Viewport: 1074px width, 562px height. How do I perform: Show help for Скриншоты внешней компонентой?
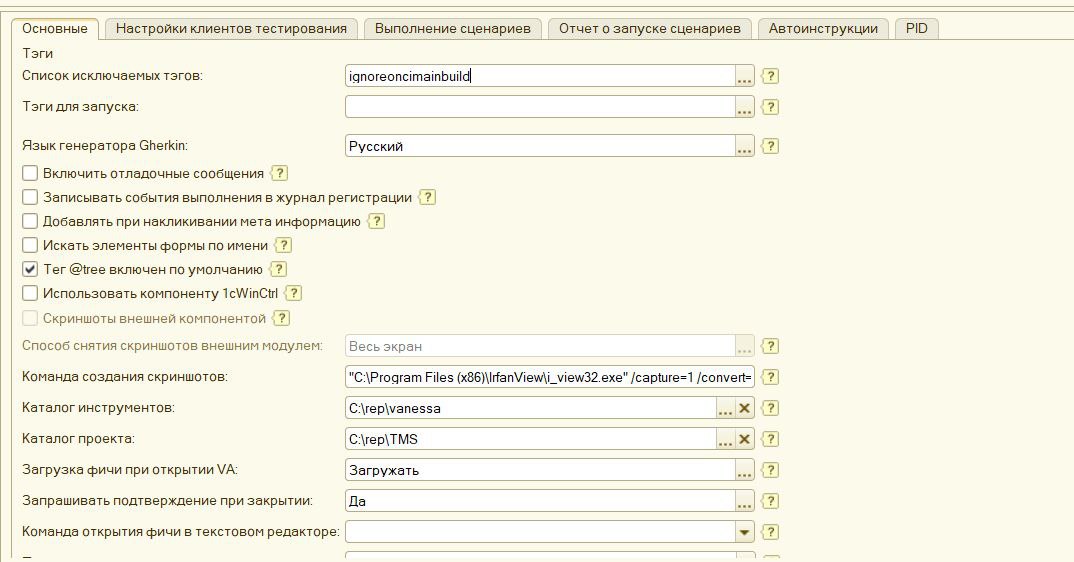click(281, 318)
